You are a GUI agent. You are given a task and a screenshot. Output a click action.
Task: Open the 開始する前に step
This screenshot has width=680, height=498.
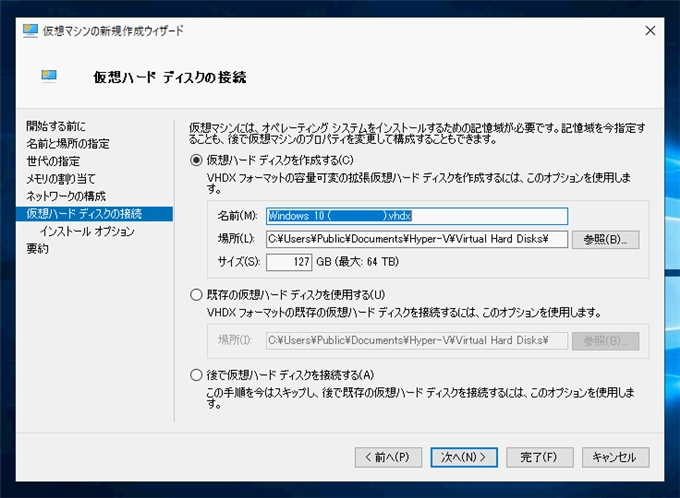[56, 126]
